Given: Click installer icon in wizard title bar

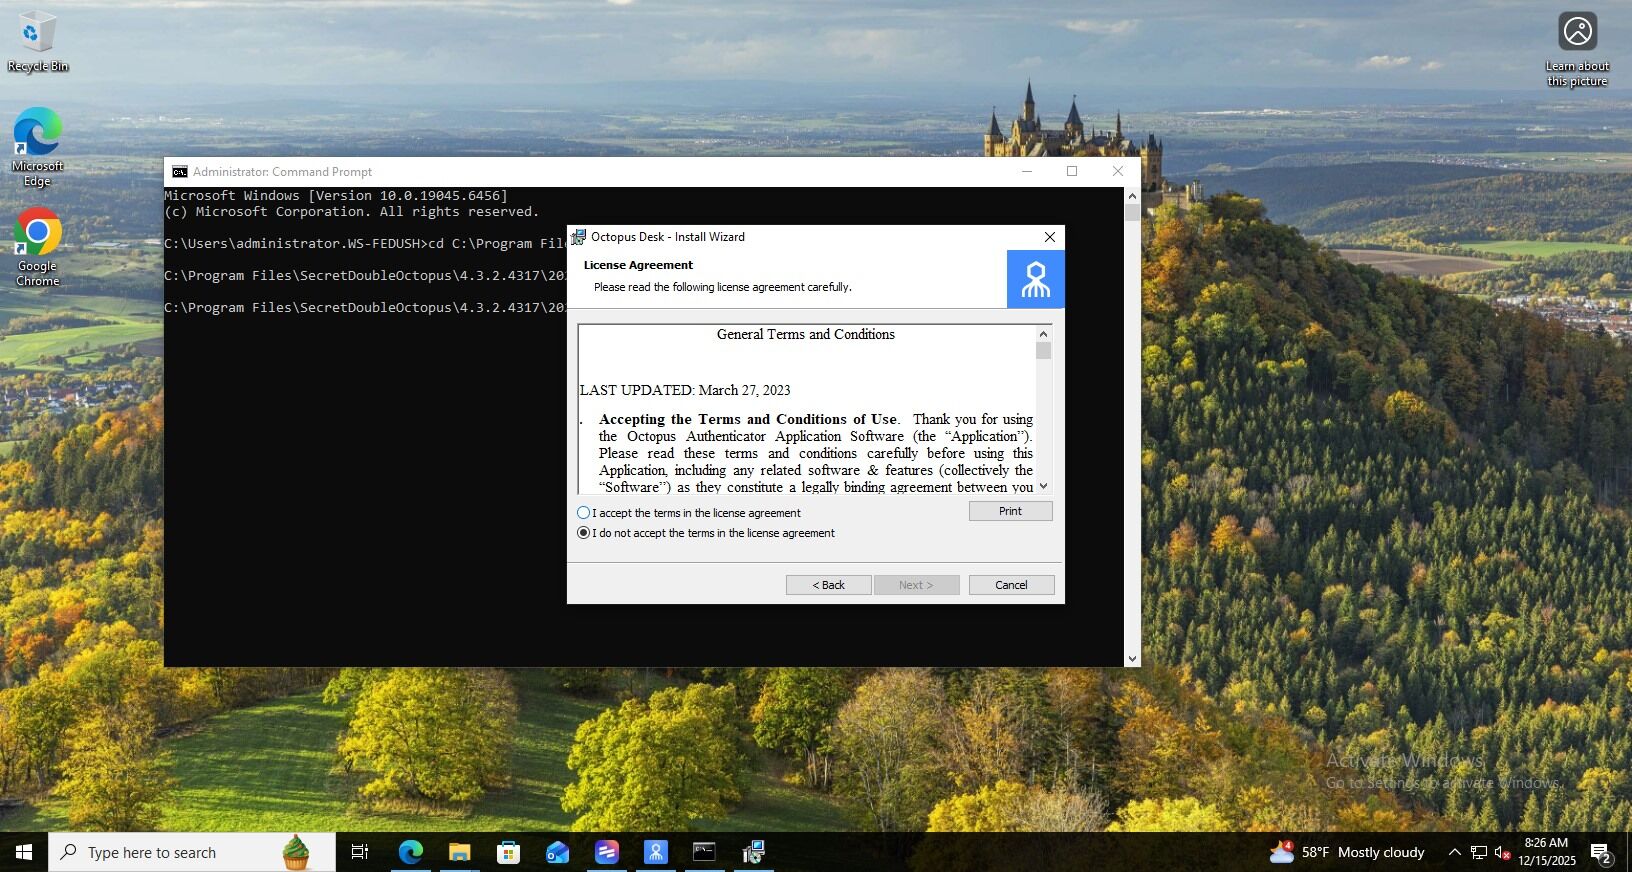Looking at the screenshot, I should coord(578,237).
